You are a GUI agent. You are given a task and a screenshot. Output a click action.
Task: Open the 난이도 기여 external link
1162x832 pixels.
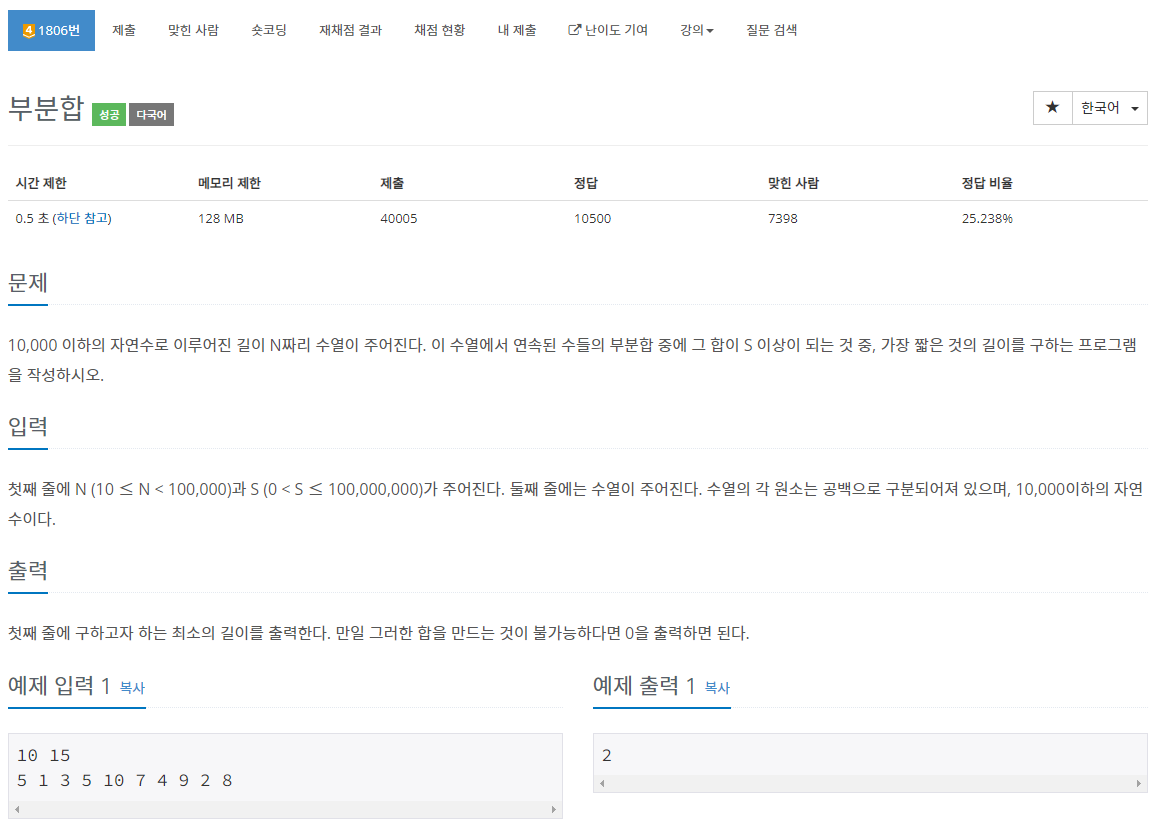(608, 30)
